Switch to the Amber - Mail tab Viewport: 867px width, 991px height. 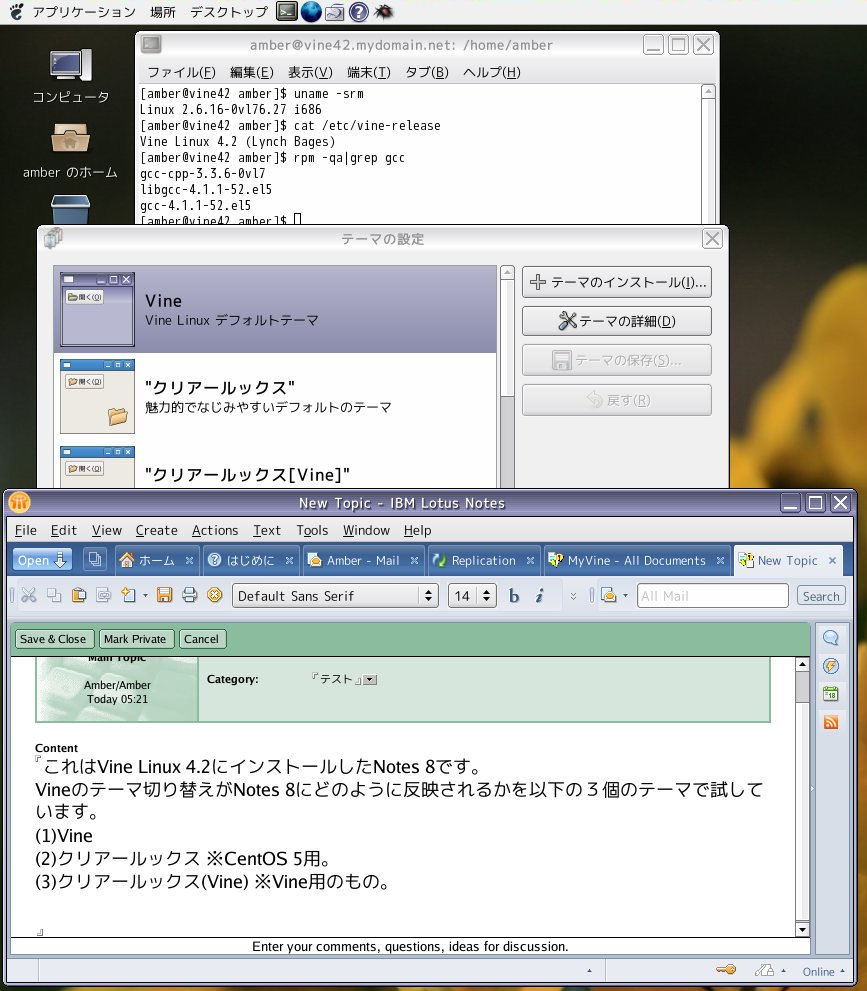(362, 561)
